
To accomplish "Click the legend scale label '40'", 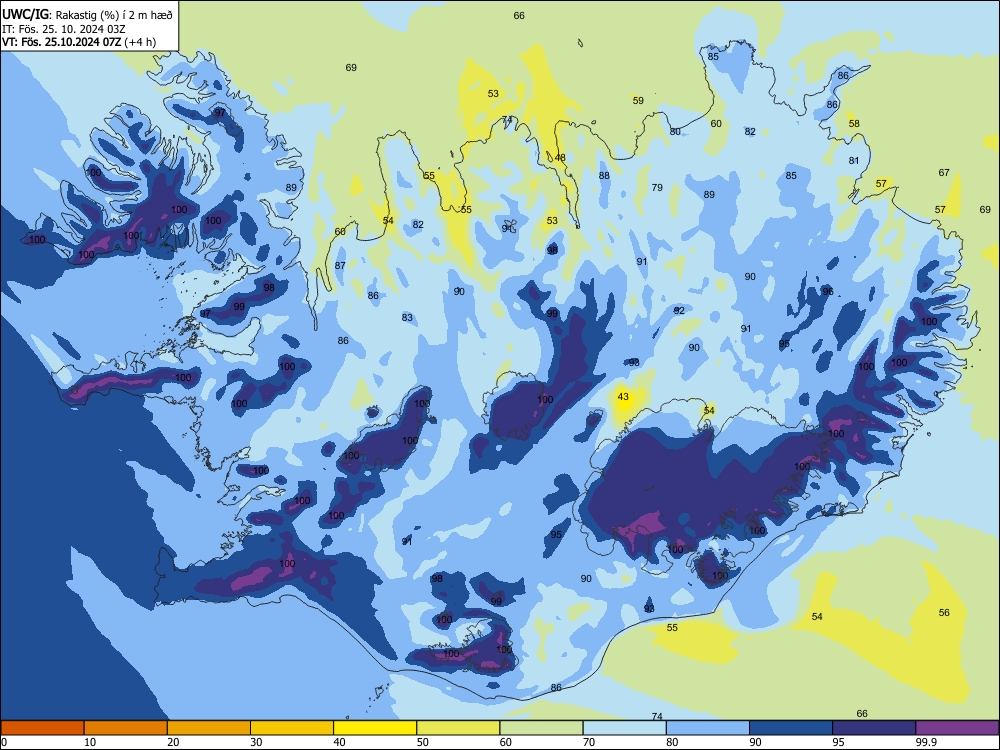I will (340, 742).
